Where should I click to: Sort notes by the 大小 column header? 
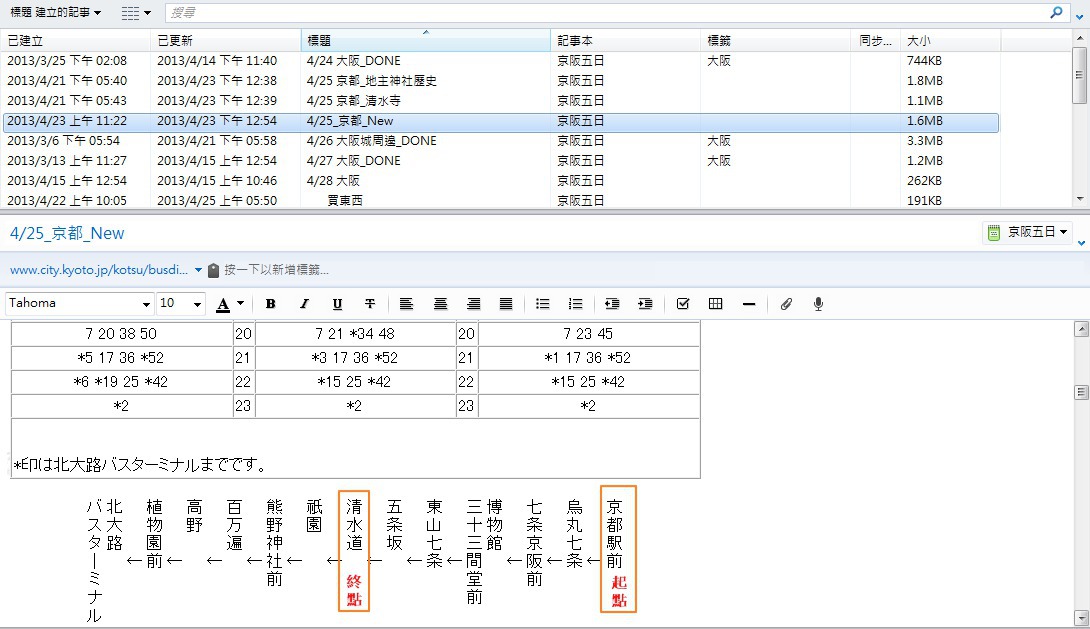(950, 41)
